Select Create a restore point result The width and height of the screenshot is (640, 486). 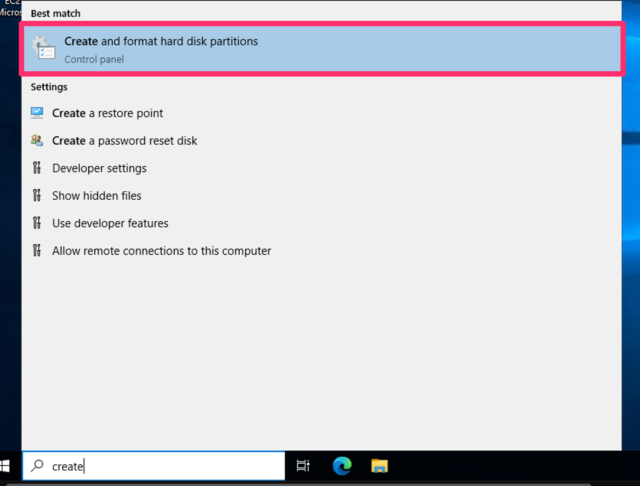point(107,114)
